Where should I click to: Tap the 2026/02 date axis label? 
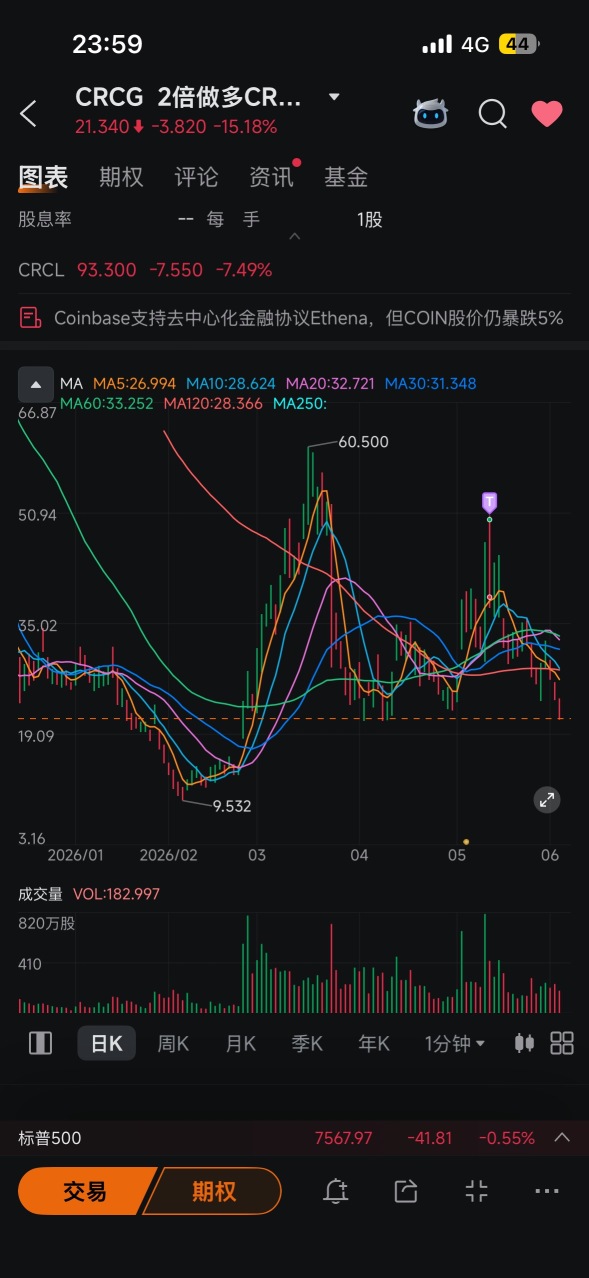(169, 855)
